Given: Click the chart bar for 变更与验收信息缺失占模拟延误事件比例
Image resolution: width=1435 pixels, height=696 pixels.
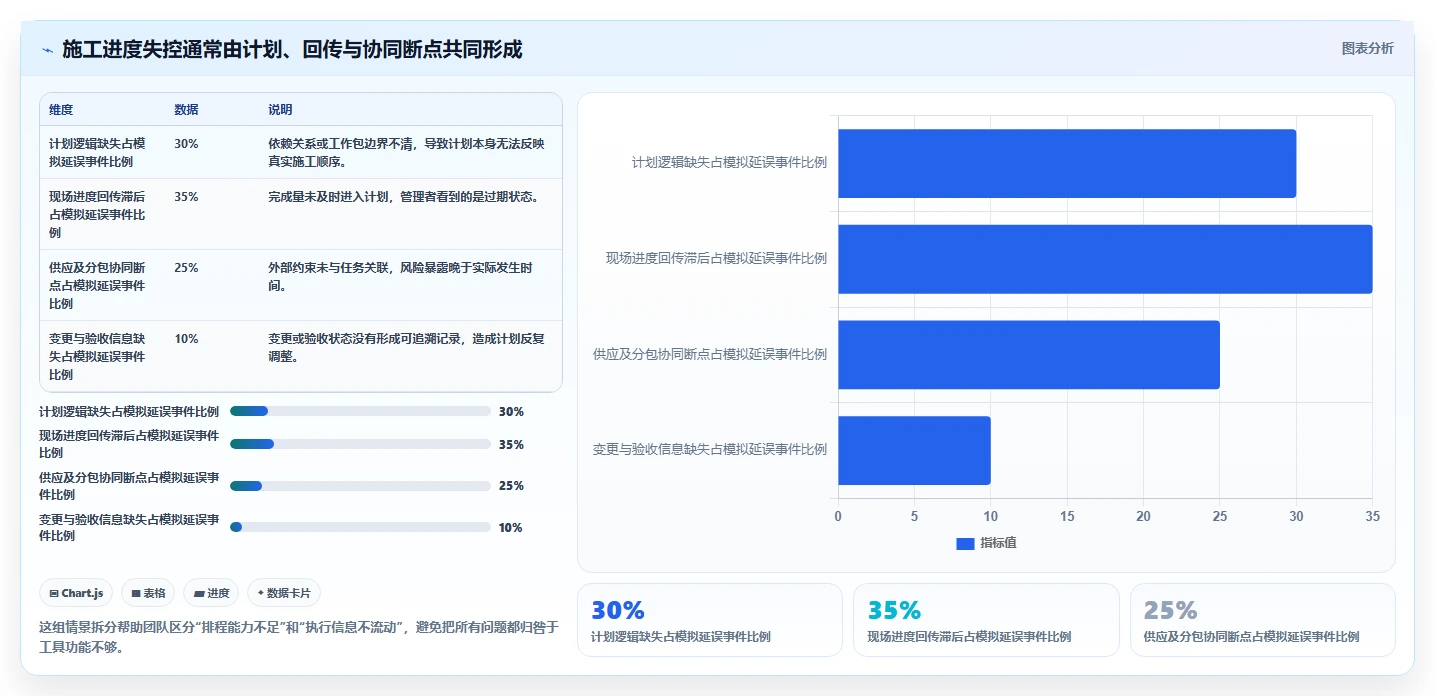Looking at the screenshot, I should coord(914,451).
